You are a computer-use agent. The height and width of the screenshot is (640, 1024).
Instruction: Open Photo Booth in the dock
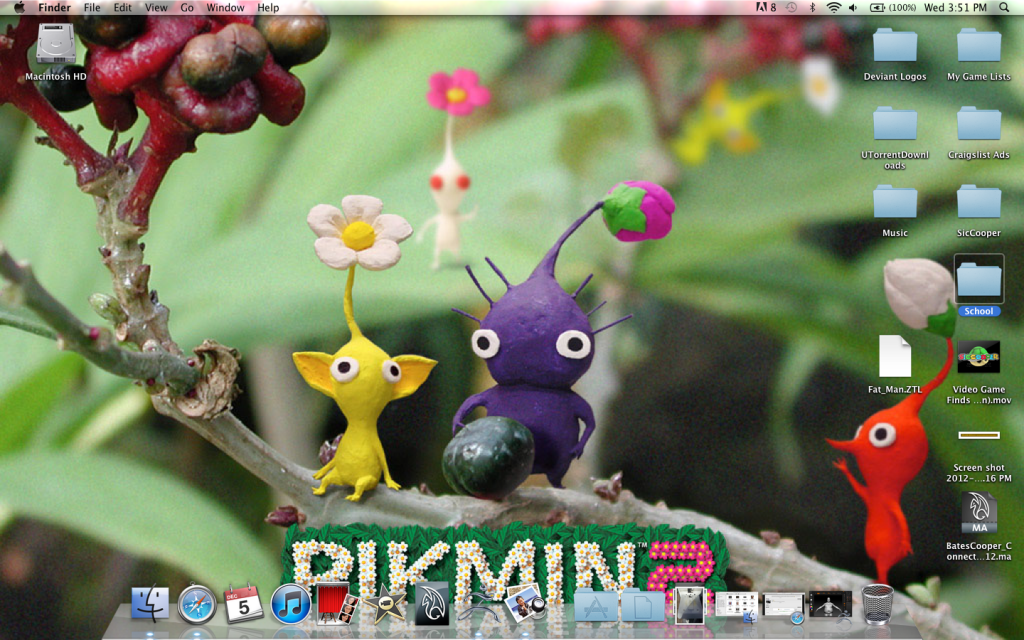pyautogui.click(x=337, y=604)
